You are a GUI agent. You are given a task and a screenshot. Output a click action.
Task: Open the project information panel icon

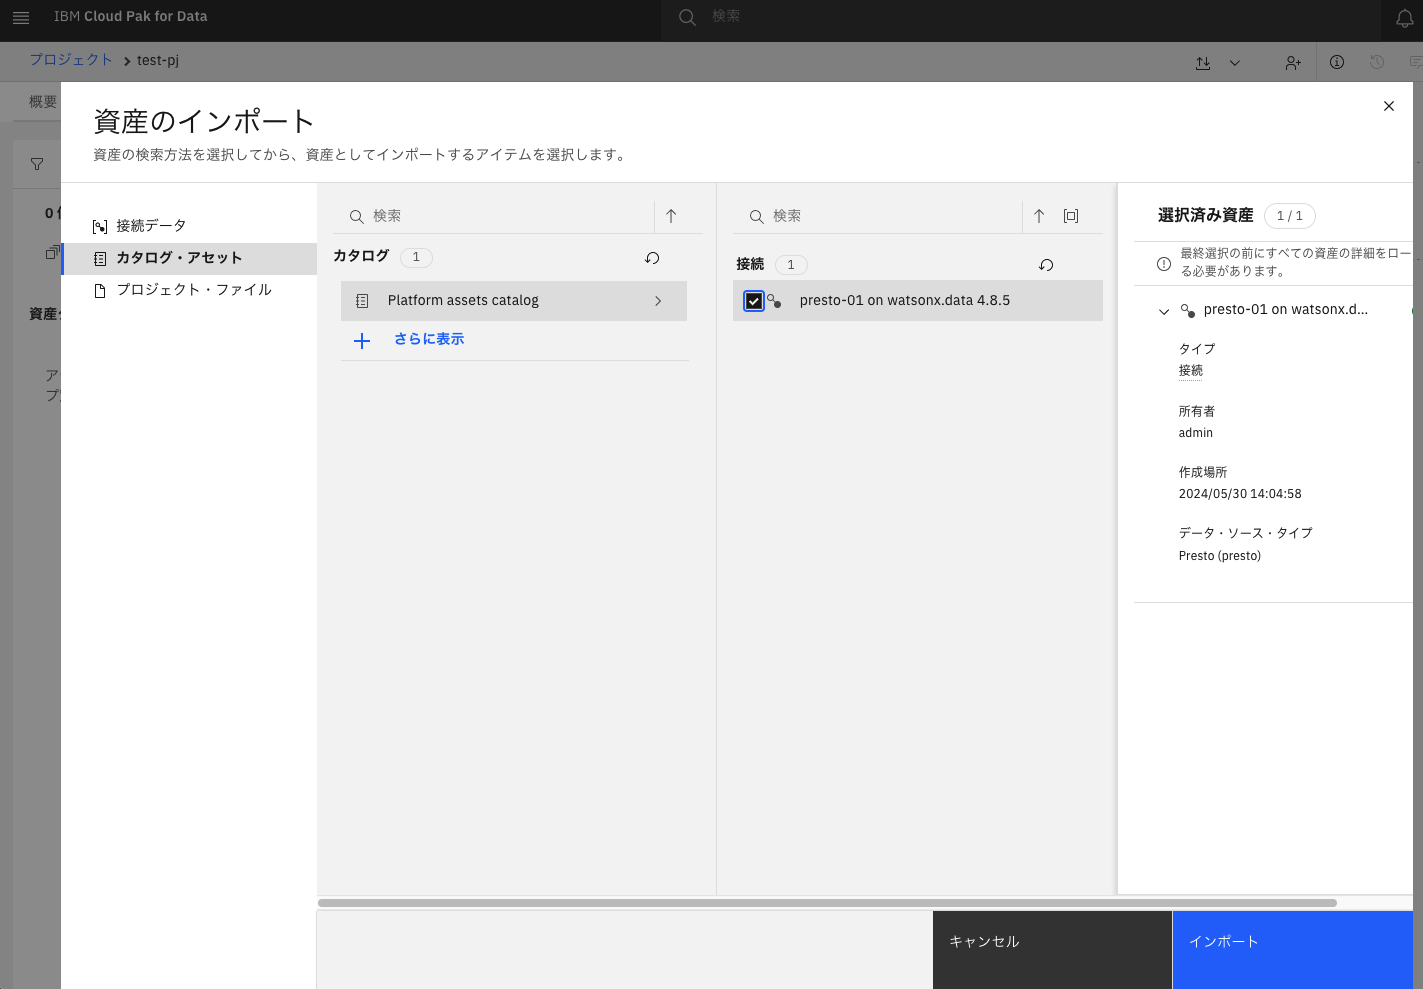1336,62
